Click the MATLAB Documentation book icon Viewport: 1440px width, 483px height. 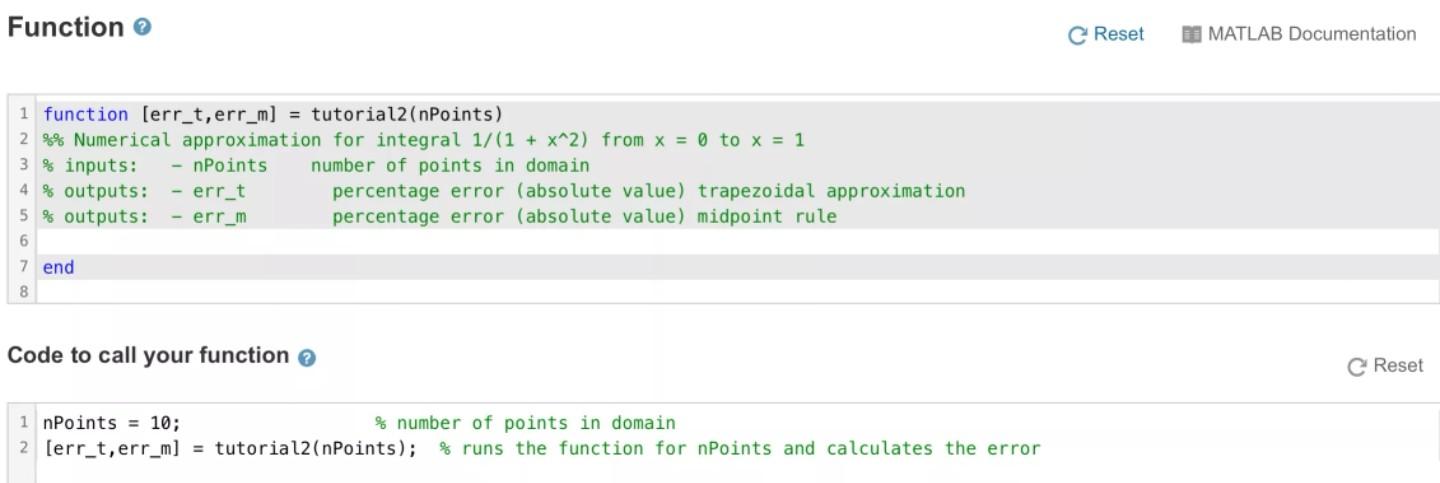[1191, 35]
